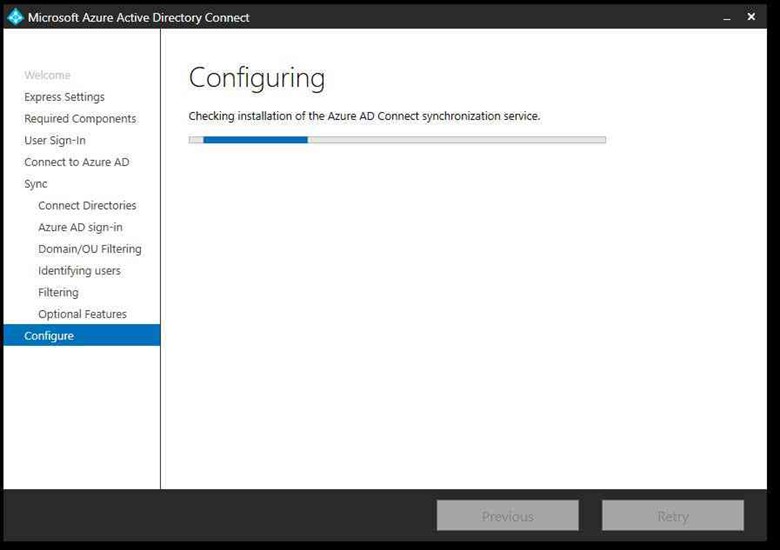This screenshot has height=550, width=780.
Task: Select the Filtering sub-step
Action: click(x=58, y=293)
